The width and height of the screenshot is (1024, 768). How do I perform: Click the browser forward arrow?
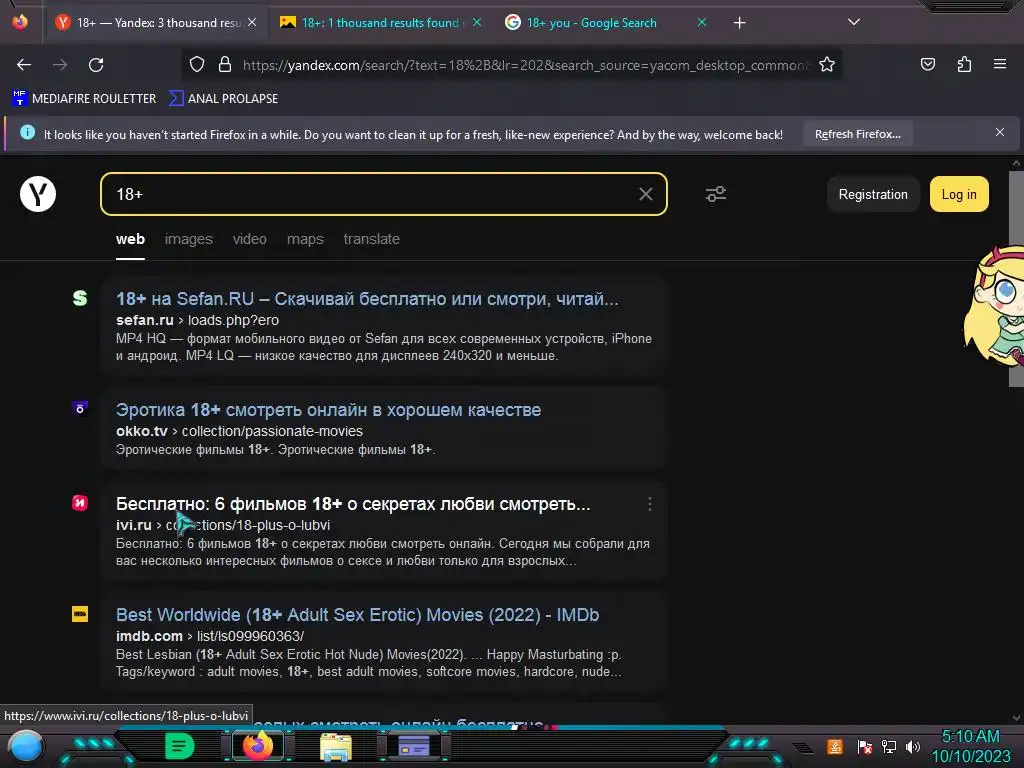[60, 65]
